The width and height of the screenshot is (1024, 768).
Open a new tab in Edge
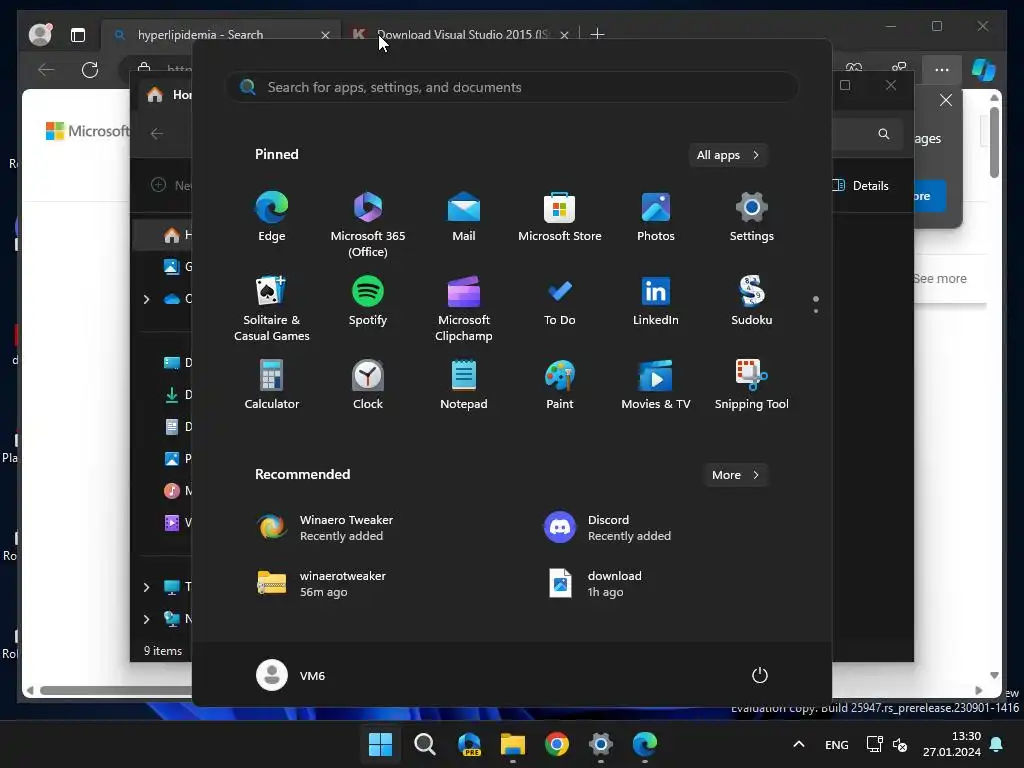pyautogui.click(x=597, y=34)
